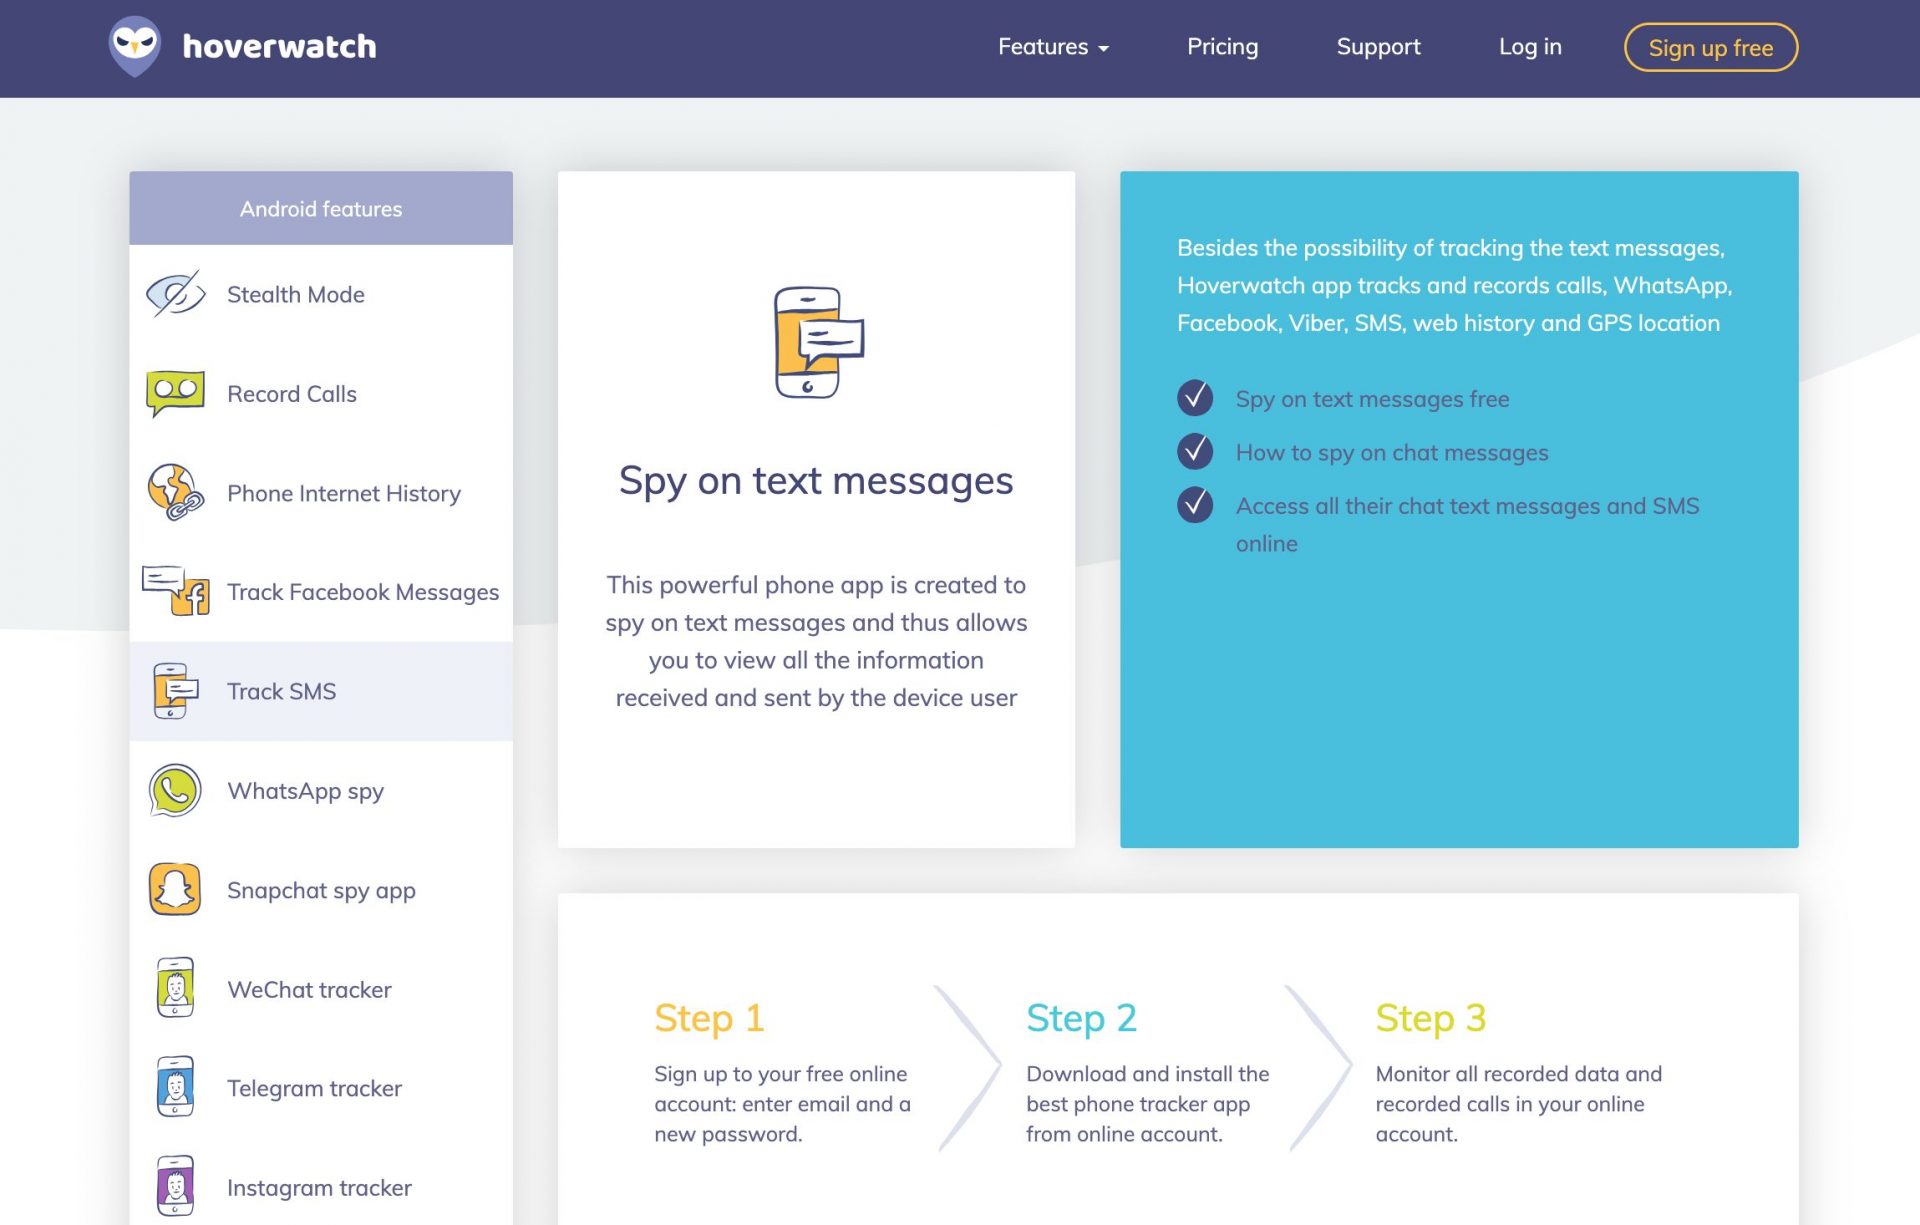Click the Hoverwatch owl logo
Image resolution: width=1920 pixels, height=1225 pixels.
click(138, 45)
